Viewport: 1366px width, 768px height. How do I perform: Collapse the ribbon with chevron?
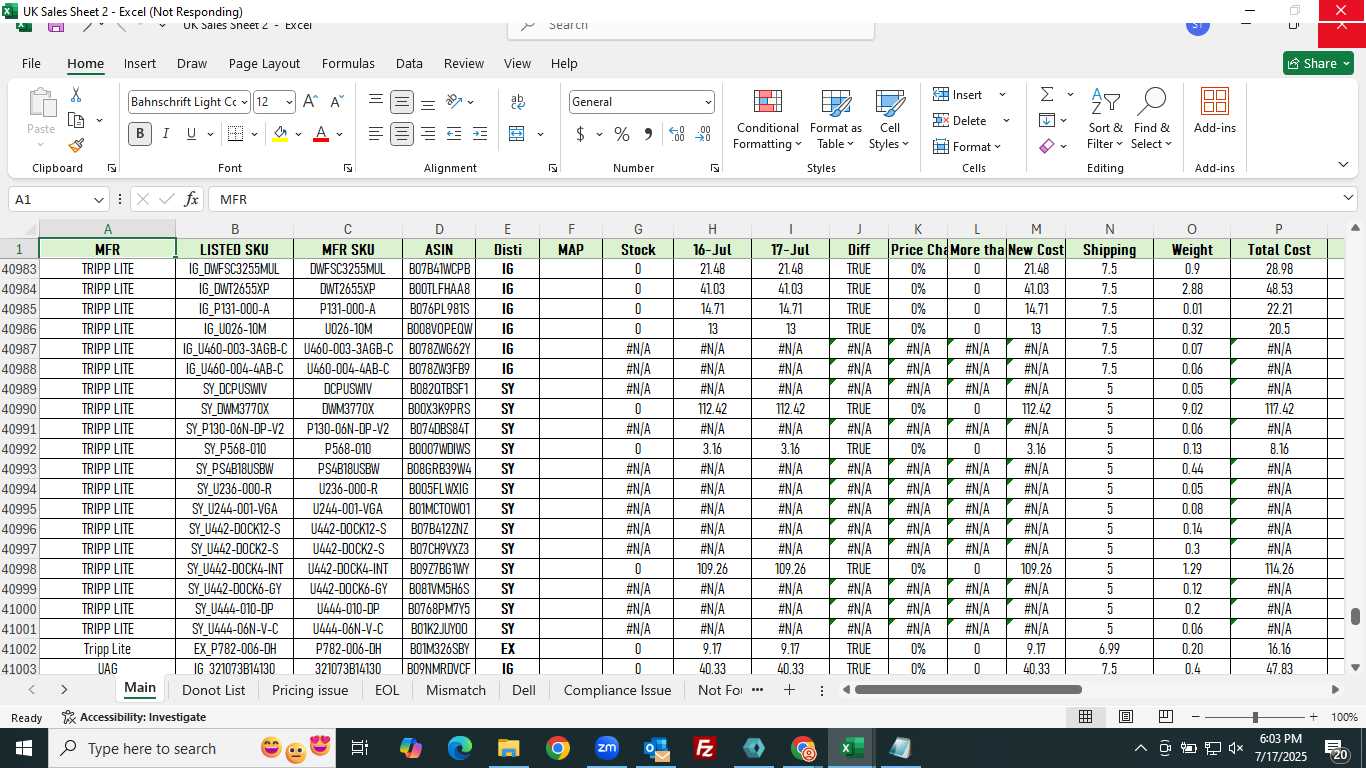[x=1343, y=165]
